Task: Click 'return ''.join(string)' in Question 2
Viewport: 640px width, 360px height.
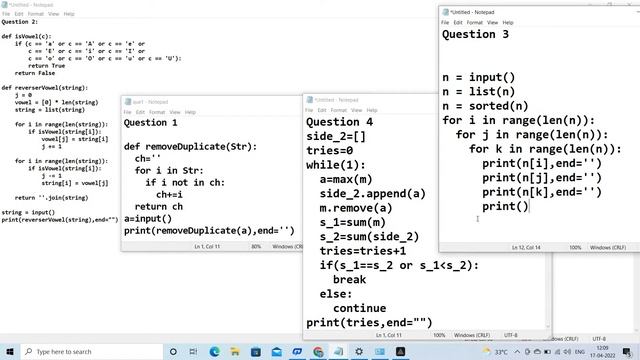Action: coord(51,198)
